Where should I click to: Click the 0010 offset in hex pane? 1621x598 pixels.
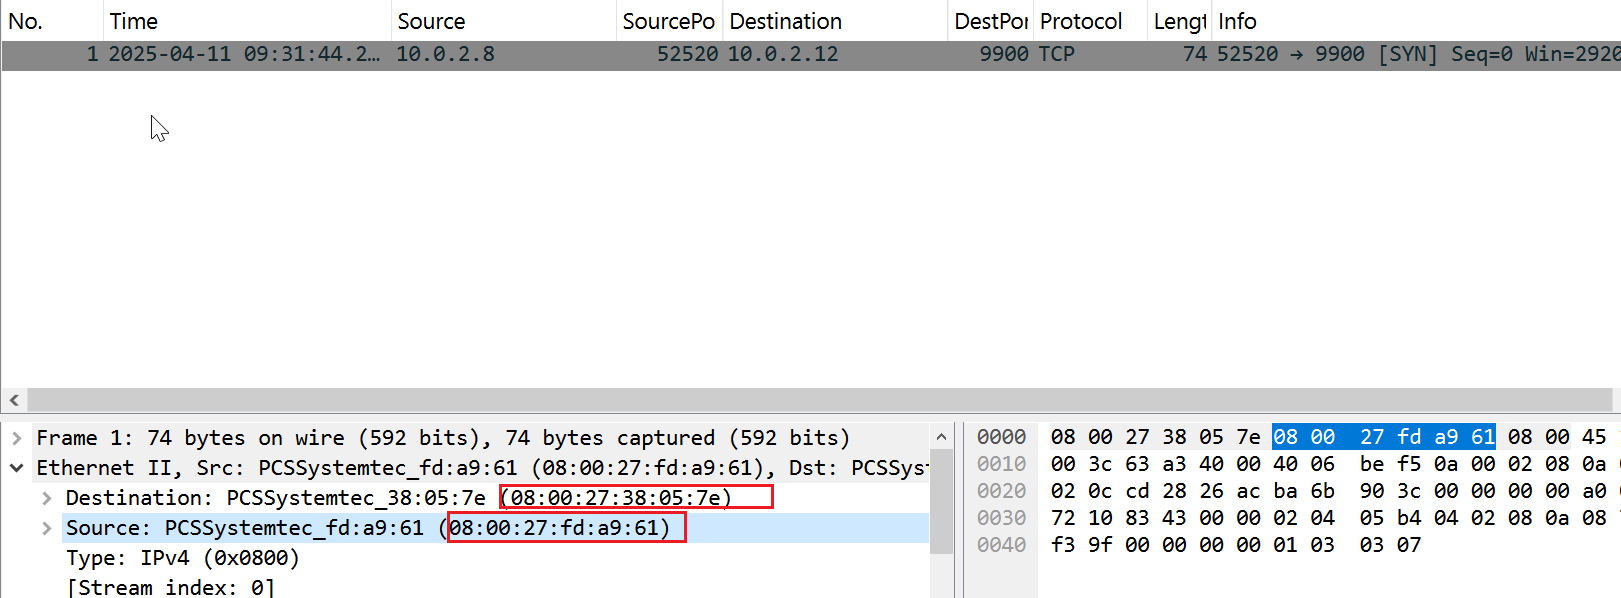pyautogui.click(x=1001, y=464)
